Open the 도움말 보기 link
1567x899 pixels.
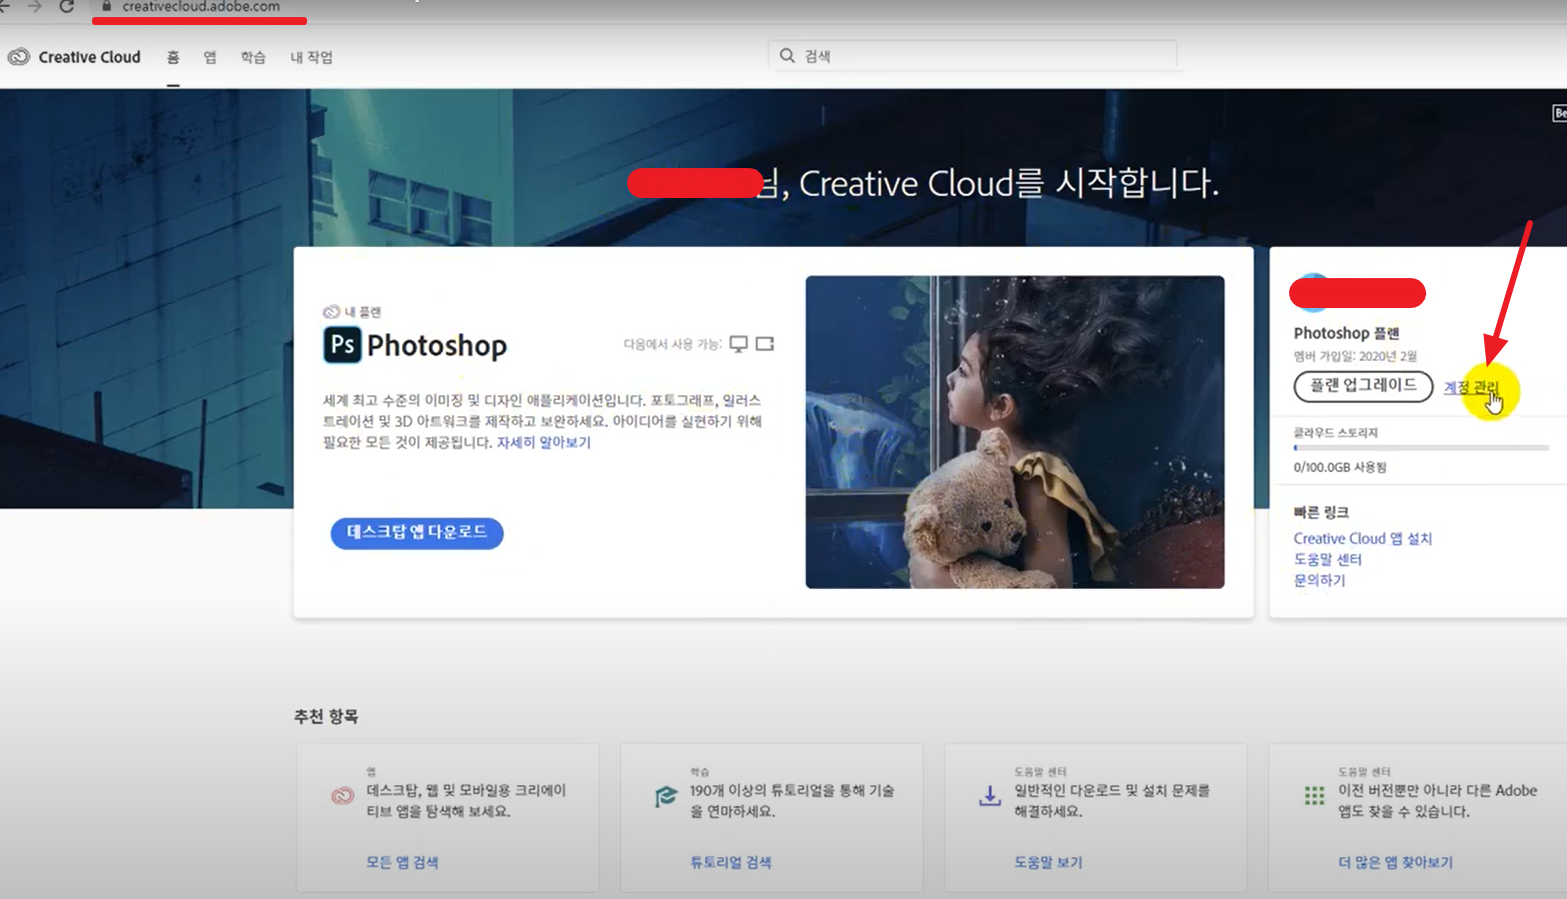(x=1048, y=862)
